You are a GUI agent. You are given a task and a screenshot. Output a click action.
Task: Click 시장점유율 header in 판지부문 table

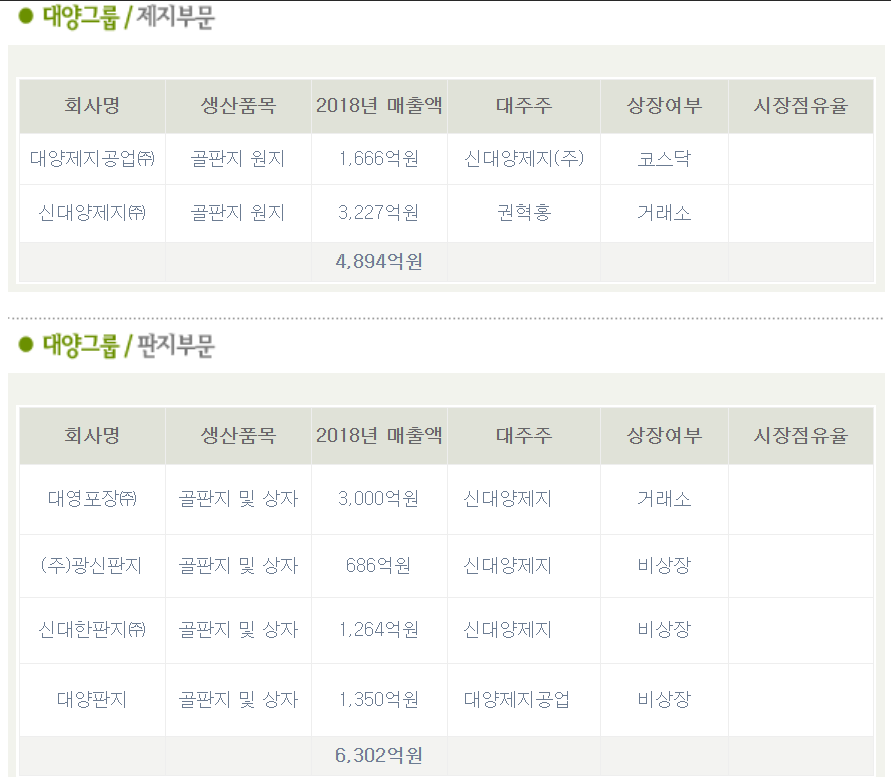tap(801, 436)
